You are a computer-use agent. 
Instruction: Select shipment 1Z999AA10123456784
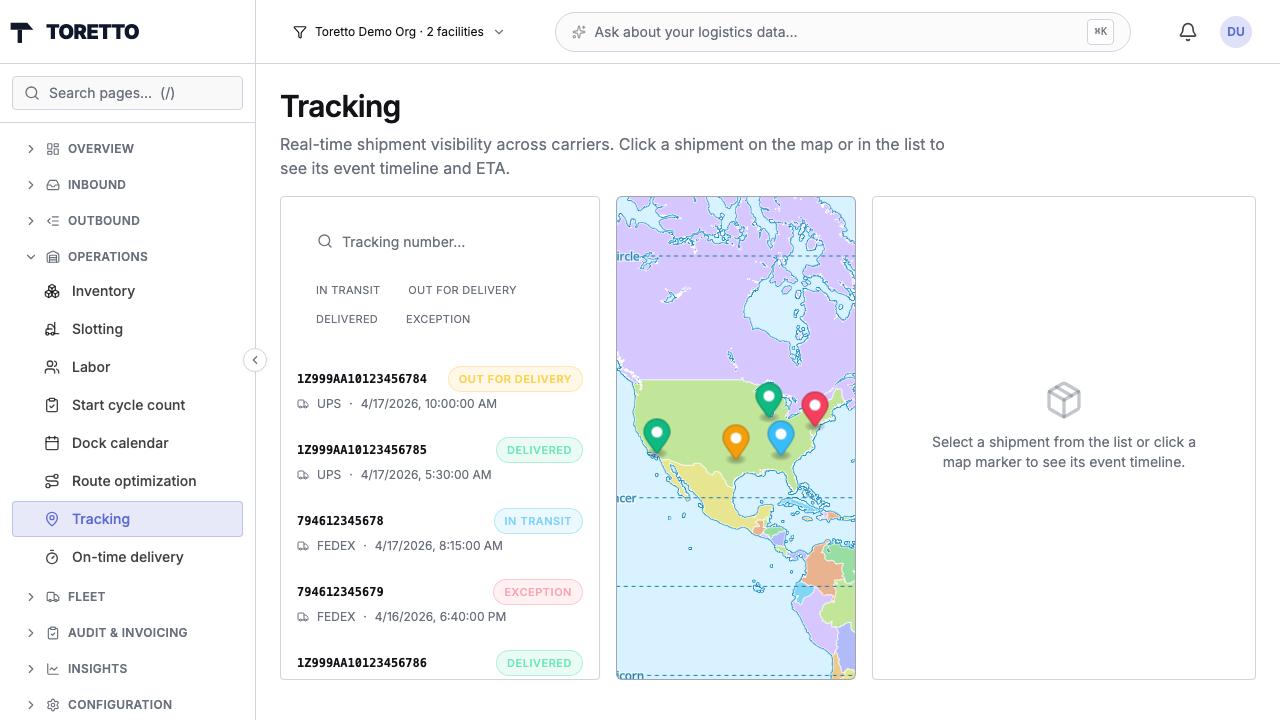pyautogui.click(x=440, y=391)
